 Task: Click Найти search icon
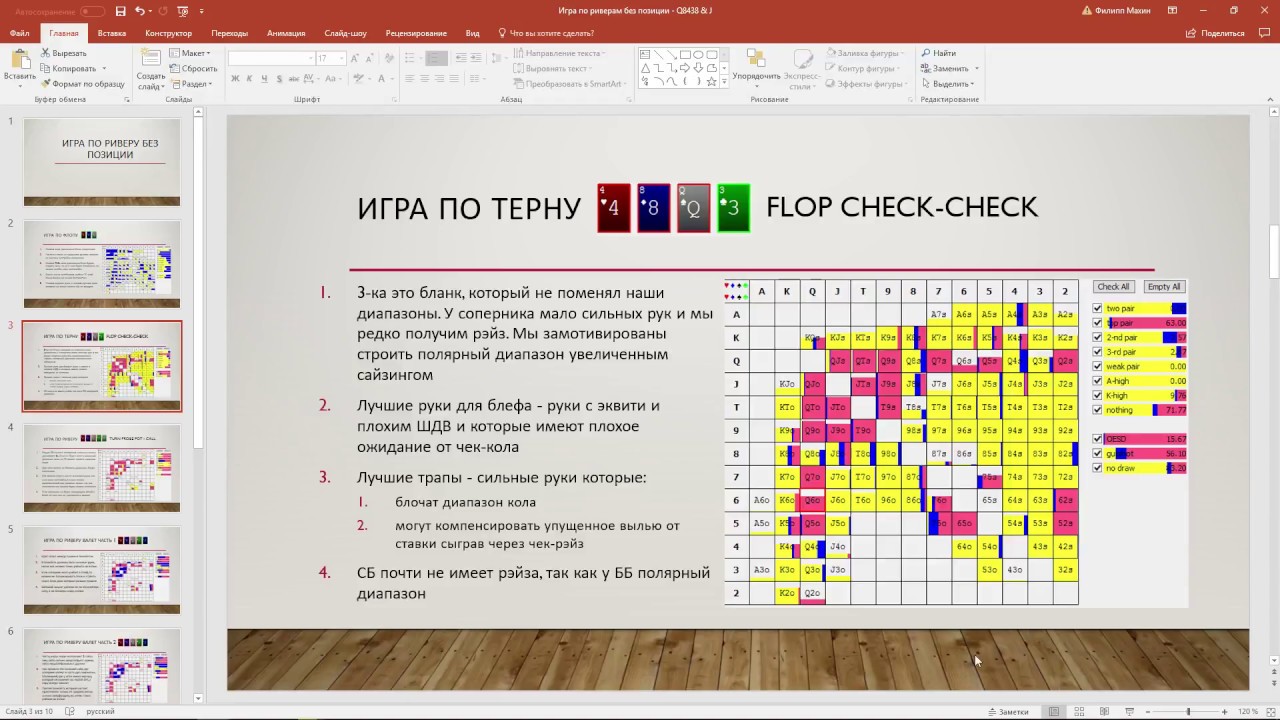(x=939, y=53)
